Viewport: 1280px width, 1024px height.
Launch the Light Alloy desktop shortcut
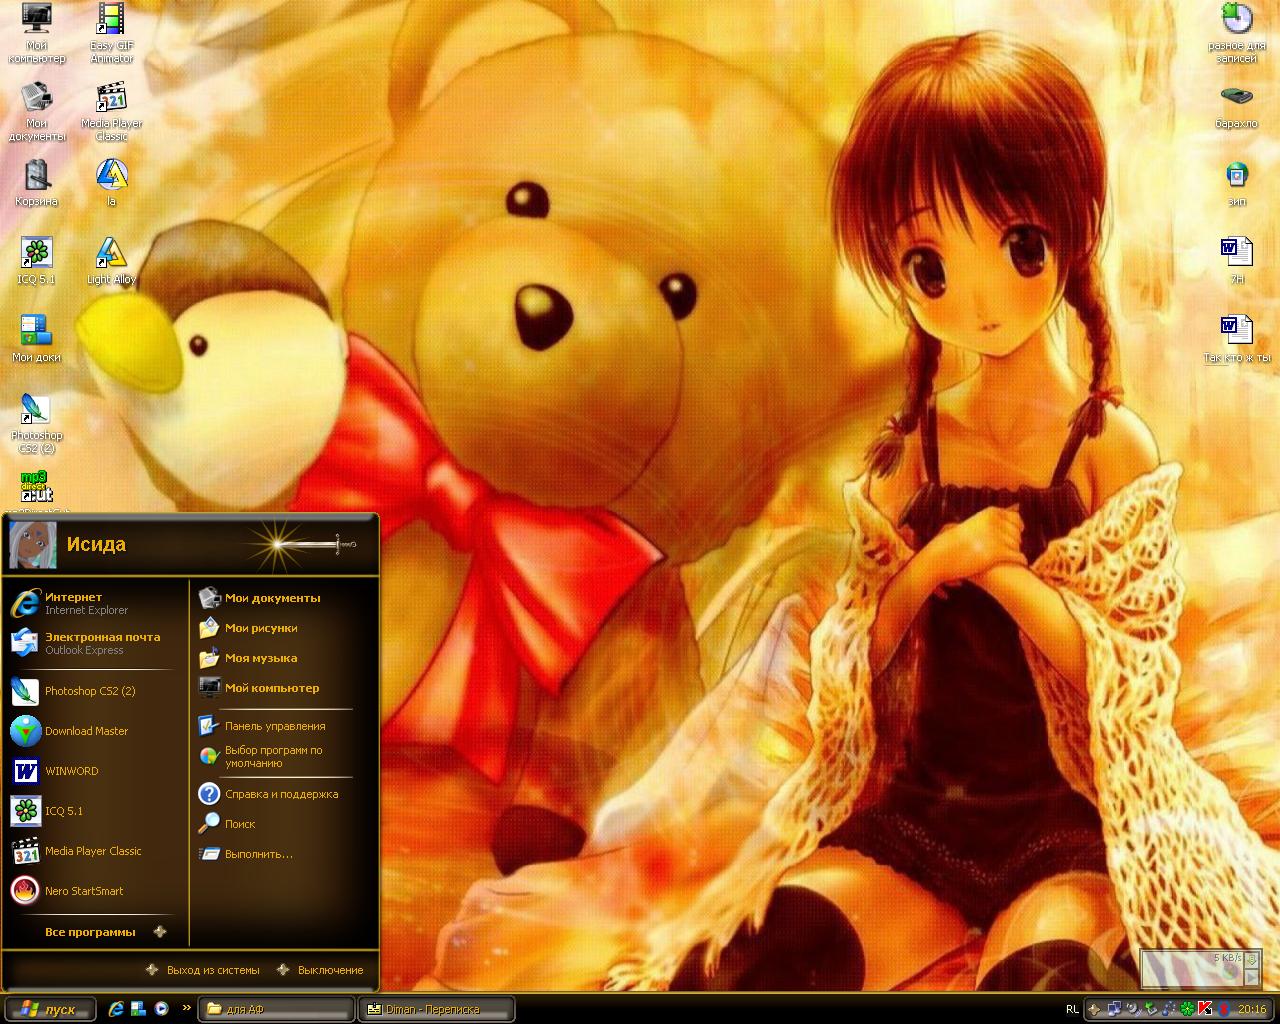pos(112,261)
